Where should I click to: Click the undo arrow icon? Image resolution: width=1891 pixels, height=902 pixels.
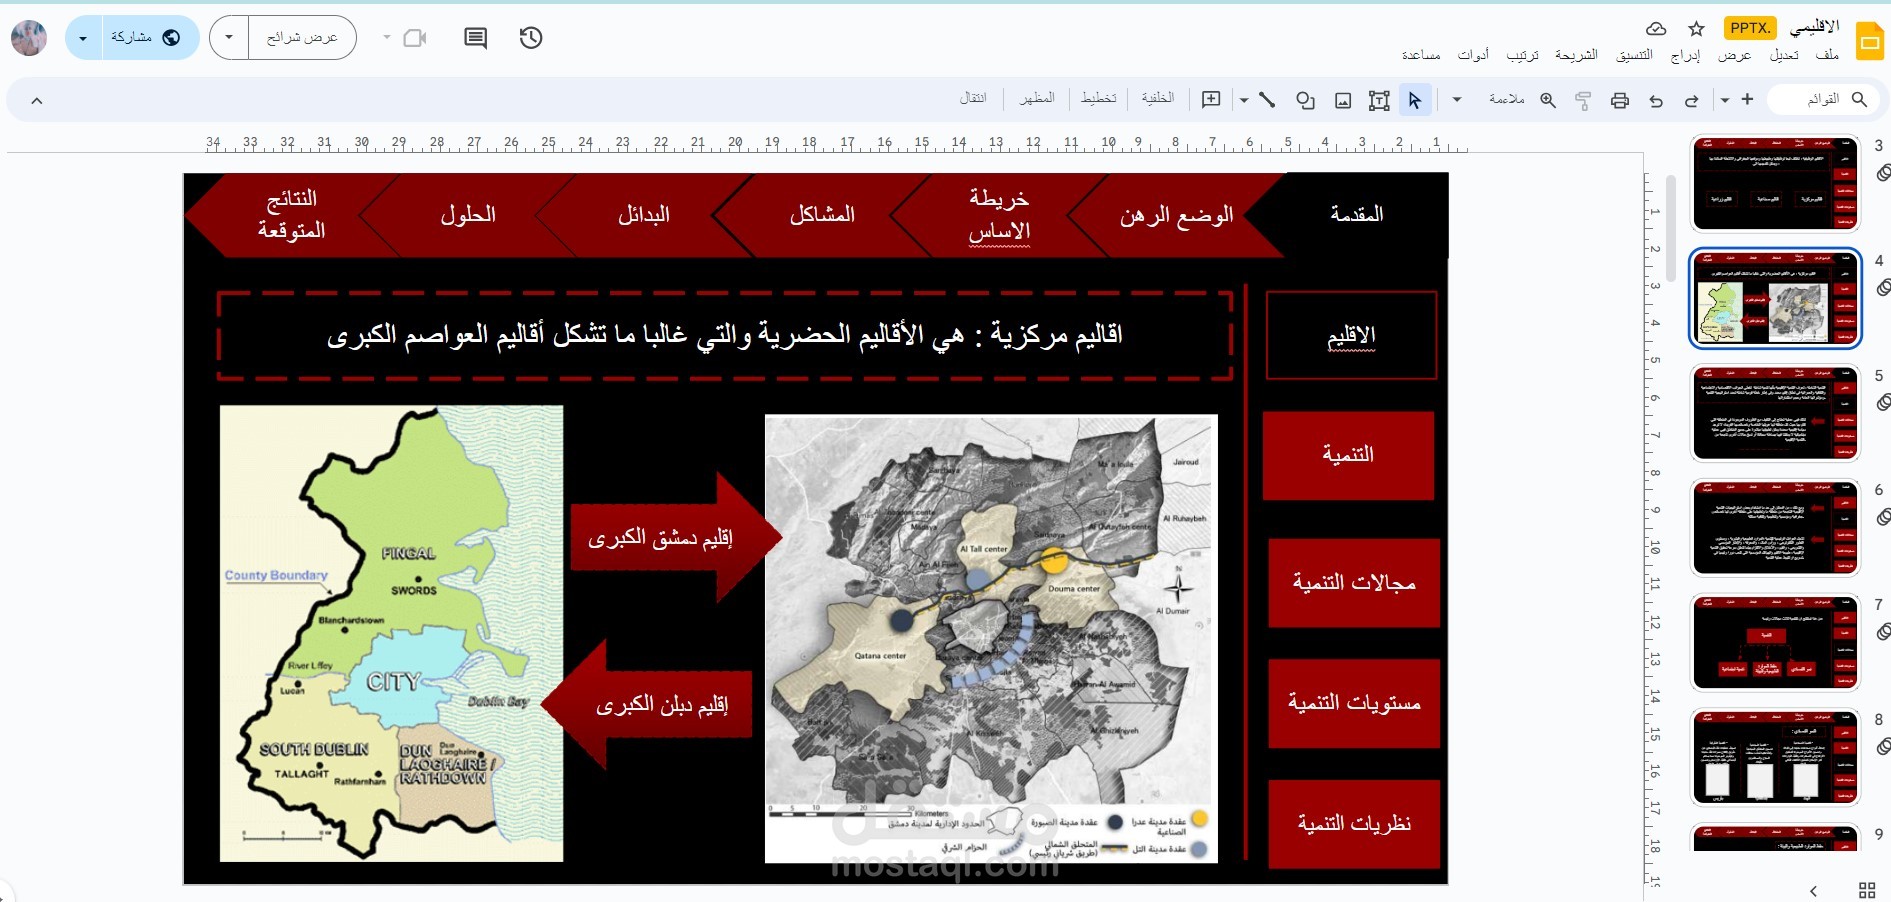[x=1656, y=100]
